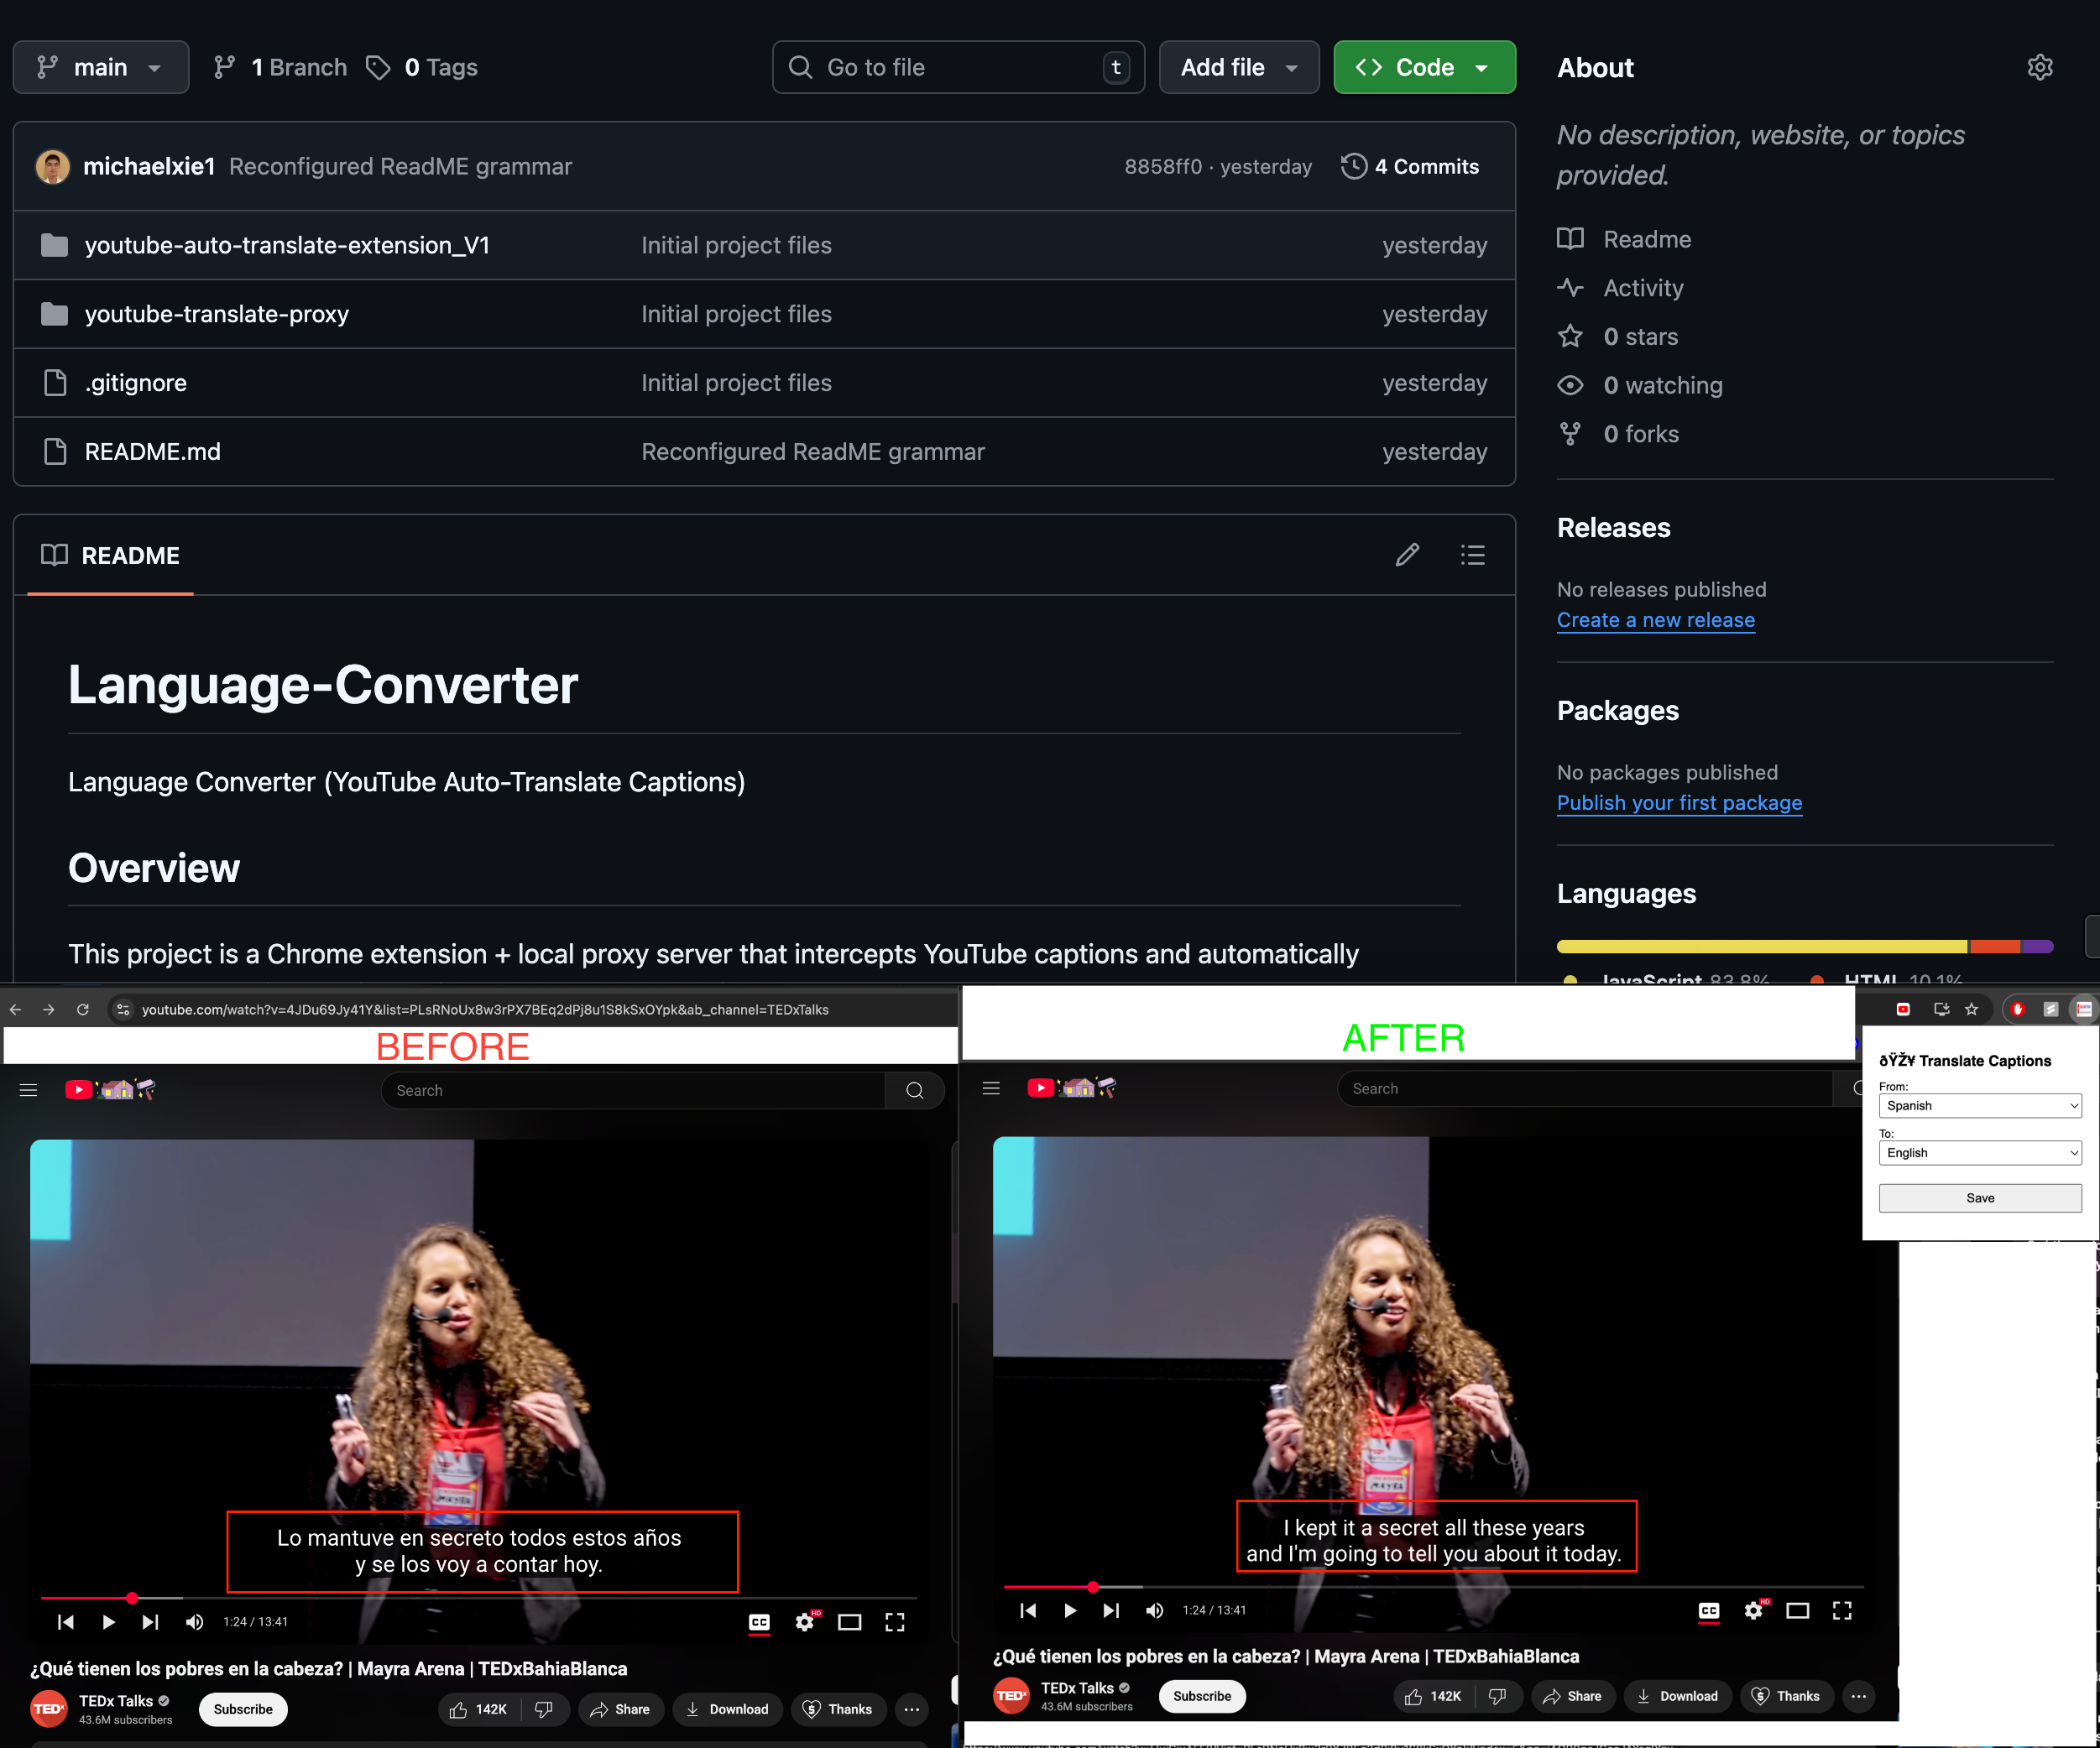The image size is (2100, 1748).
Task: Open the 0 stars link
Action: point(1618,337)
